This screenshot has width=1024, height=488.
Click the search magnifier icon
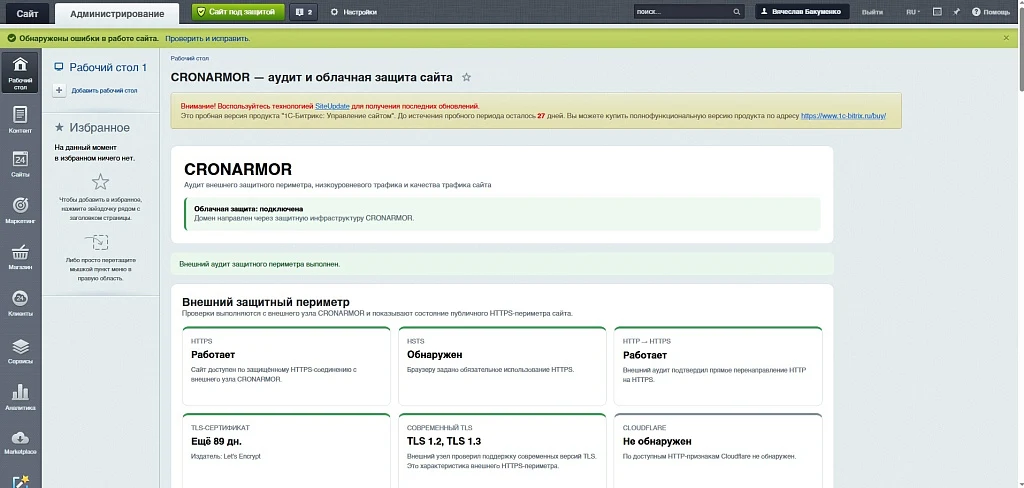pyautogui.click(x=737, y=12)
